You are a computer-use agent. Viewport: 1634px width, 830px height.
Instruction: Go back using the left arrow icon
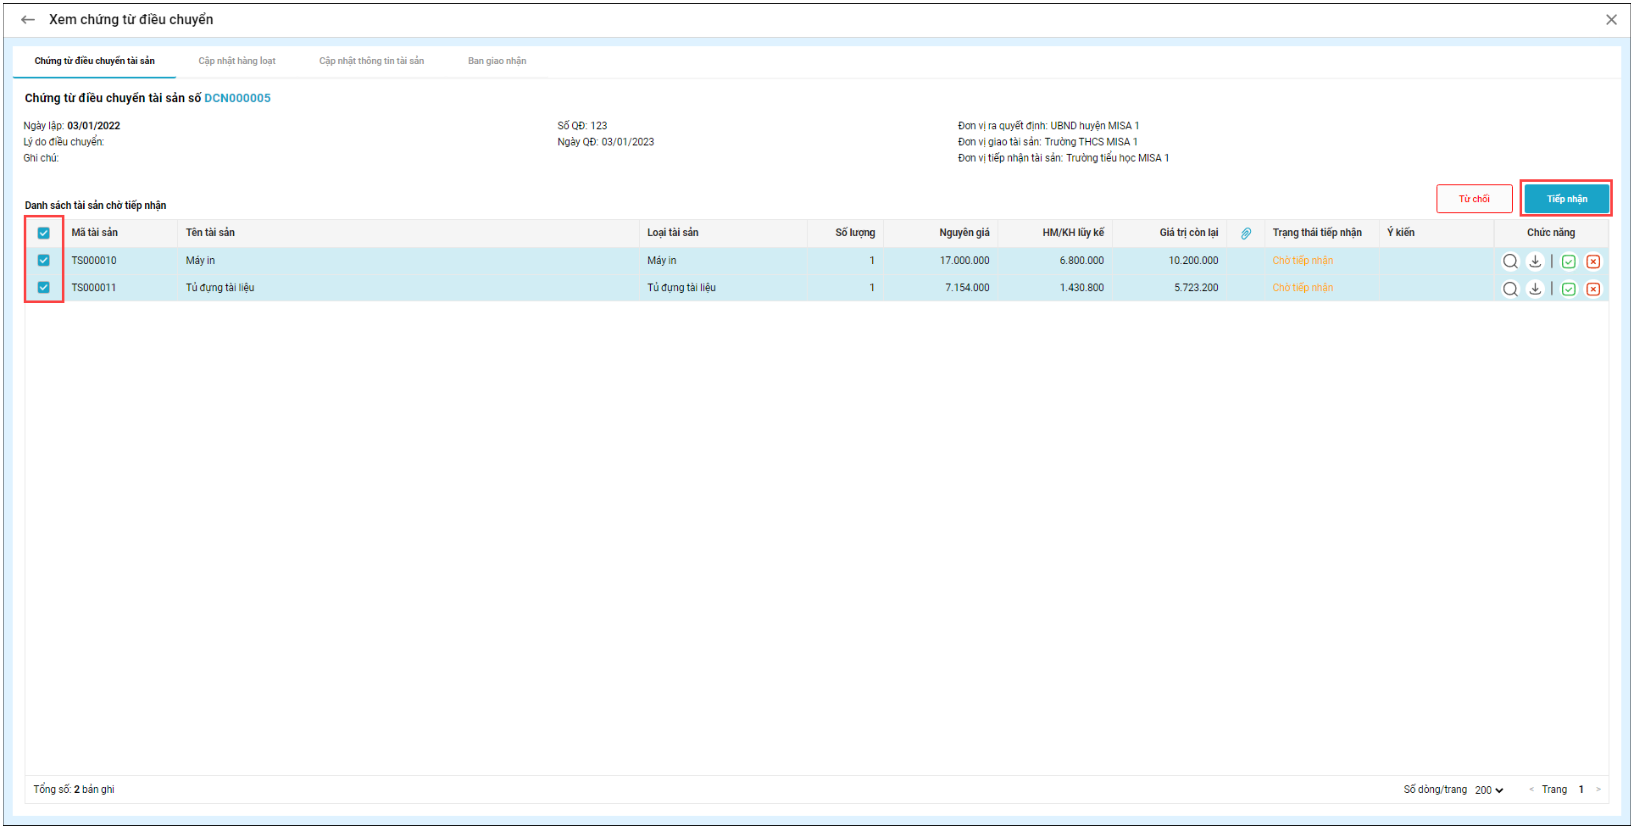tap(28, 20)
